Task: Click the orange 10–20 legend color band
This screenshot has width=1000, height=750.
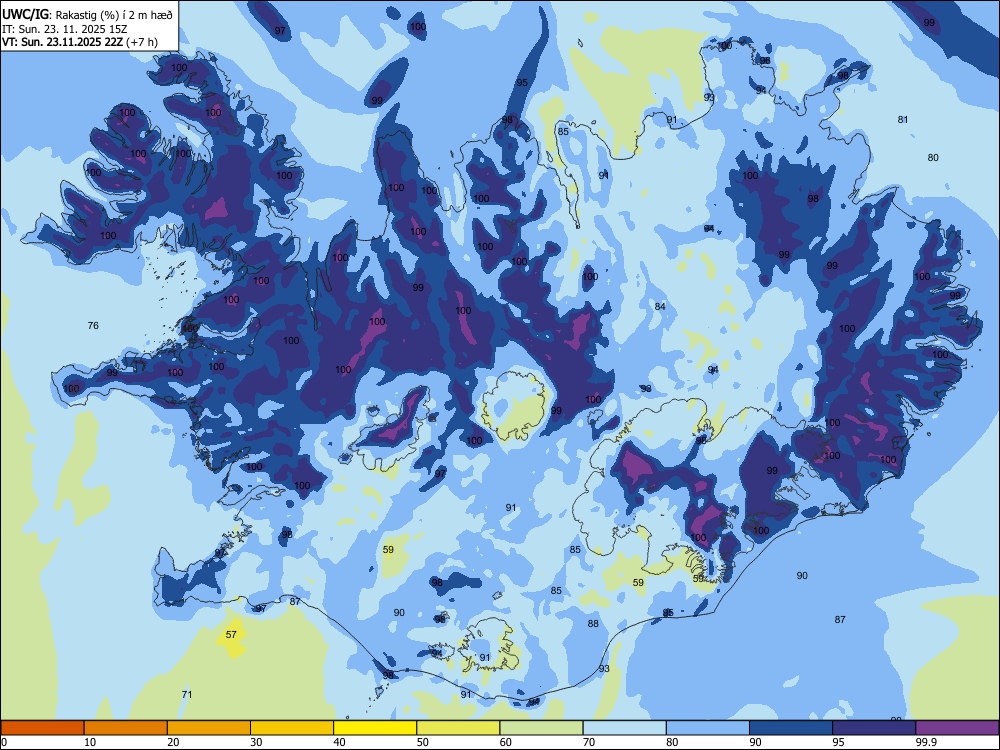Action: click(126, 728)
